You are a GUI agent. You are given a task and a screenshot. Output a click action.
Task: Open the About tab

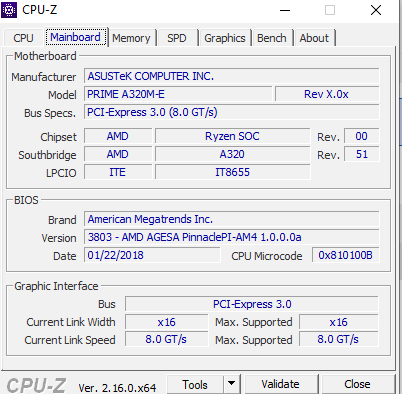point(314,38)
